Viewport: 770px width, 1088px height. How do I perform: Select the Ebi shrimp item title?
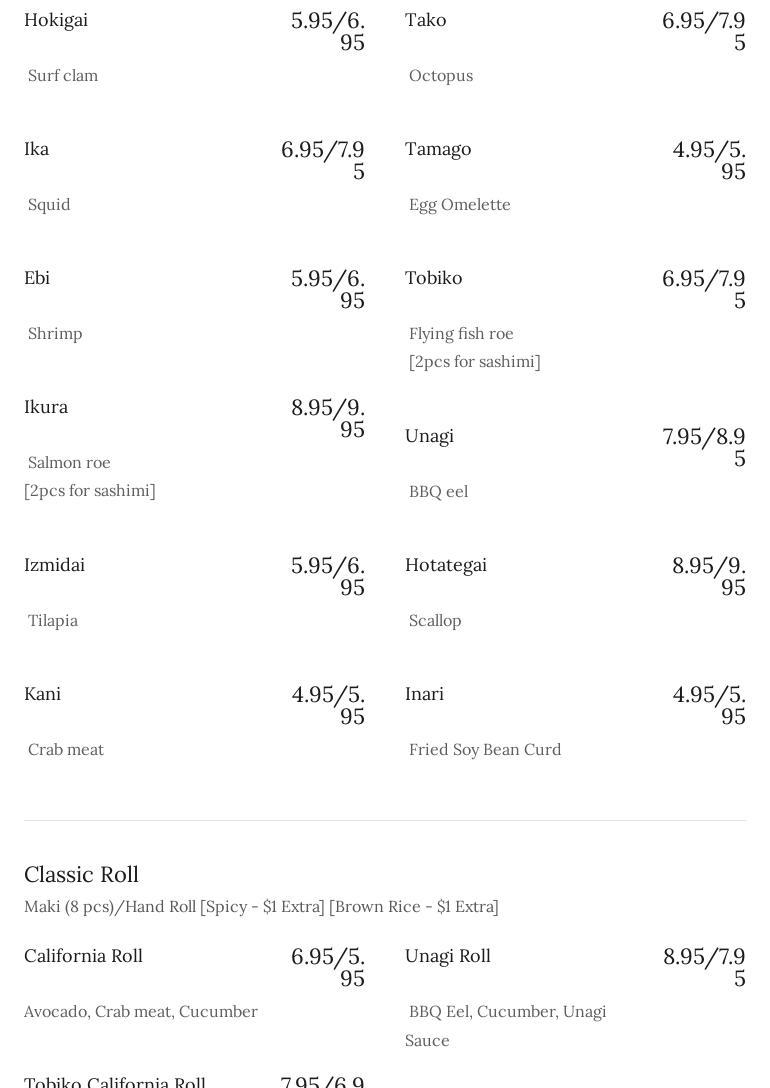(x=37, y=278)
